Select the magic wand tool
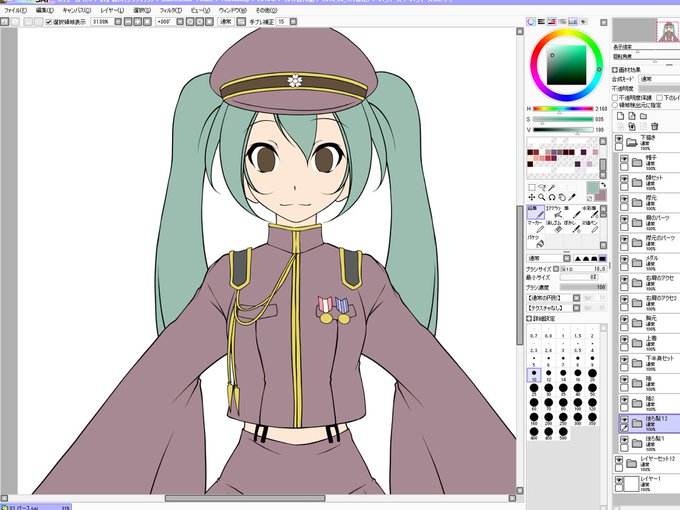Image resolution: width=680 pixels, height=510 pixels. click(552, 187)
